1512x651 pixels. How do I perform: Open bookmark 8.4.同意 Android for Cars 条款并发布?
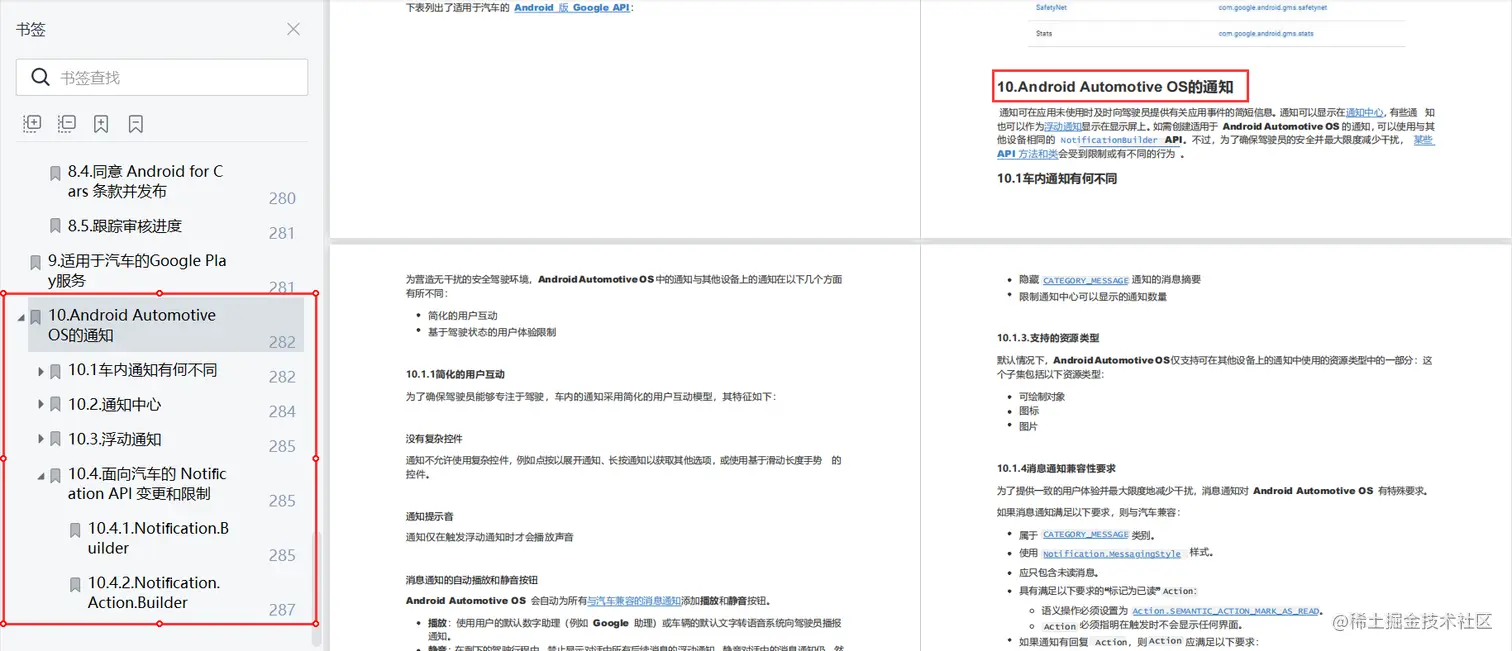[x=146, y=181]
